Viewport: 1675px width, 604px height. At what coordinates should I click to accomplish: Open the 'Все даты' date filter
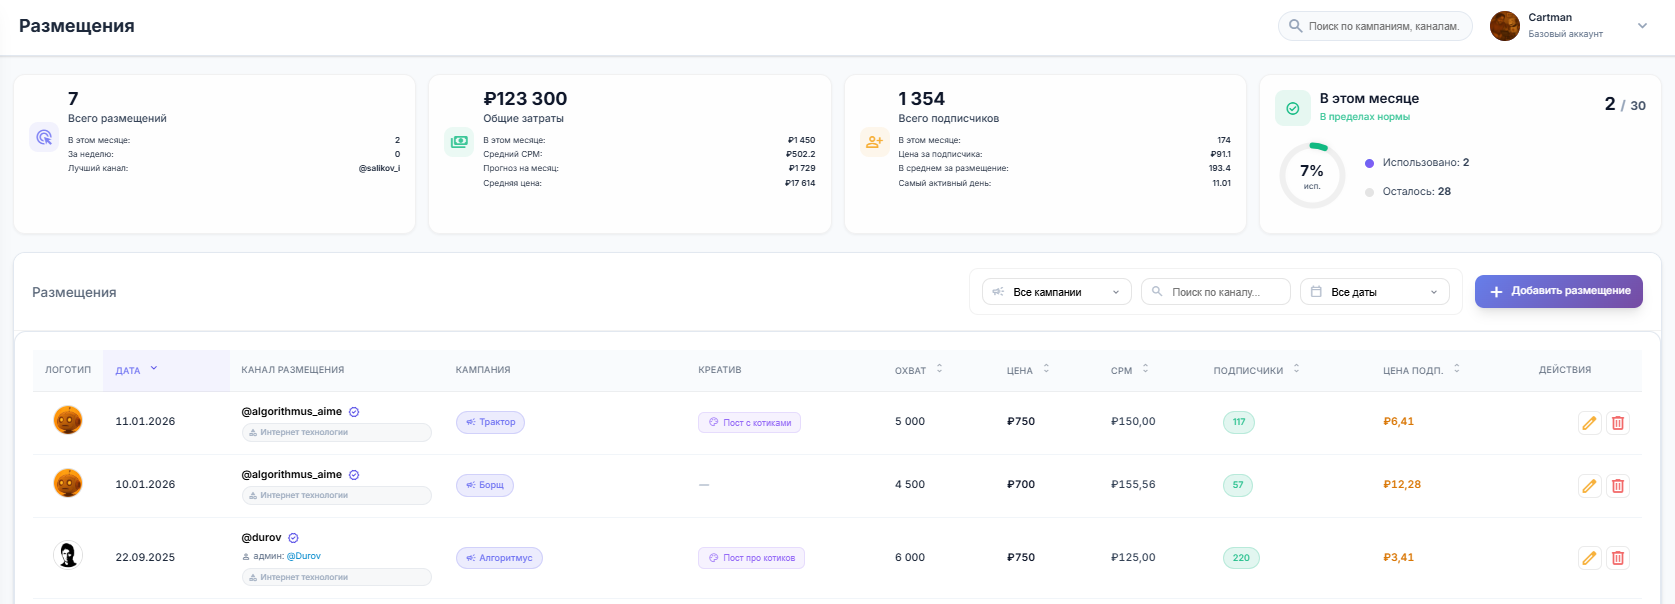click(x=1374, y=292)
